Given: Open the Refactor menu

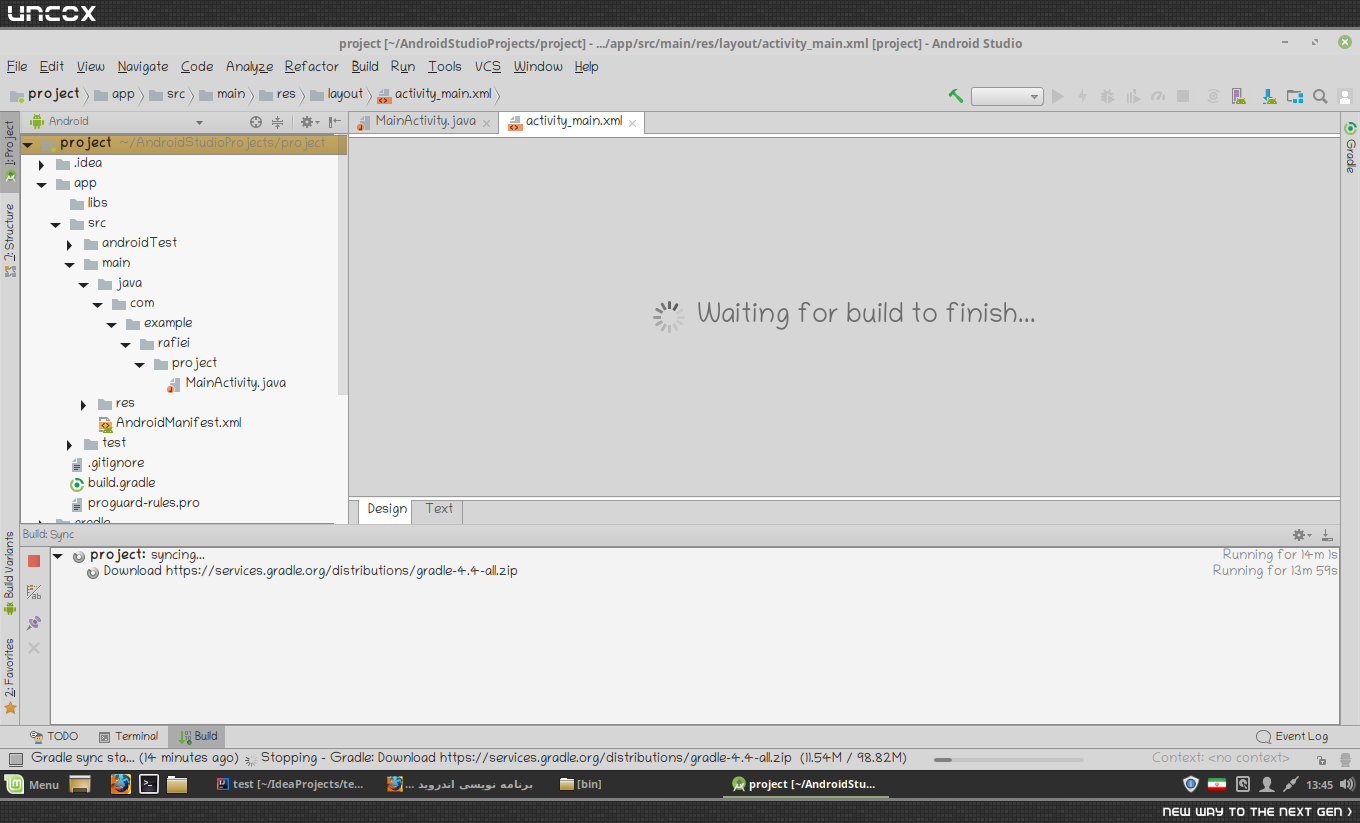Looking at the screenshot, I should 312,67.
